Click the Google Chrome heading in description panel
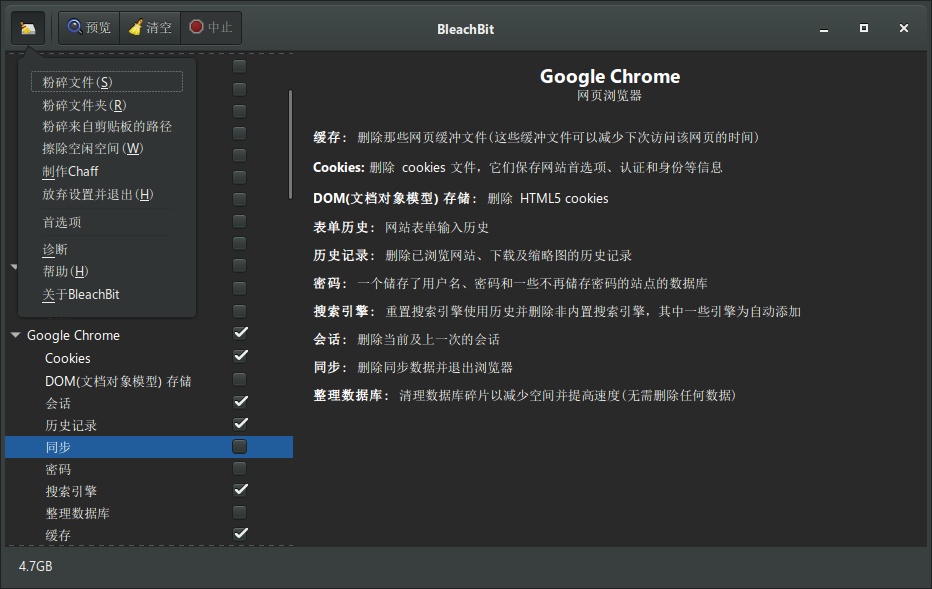932x589 pixels. [610, 76]
